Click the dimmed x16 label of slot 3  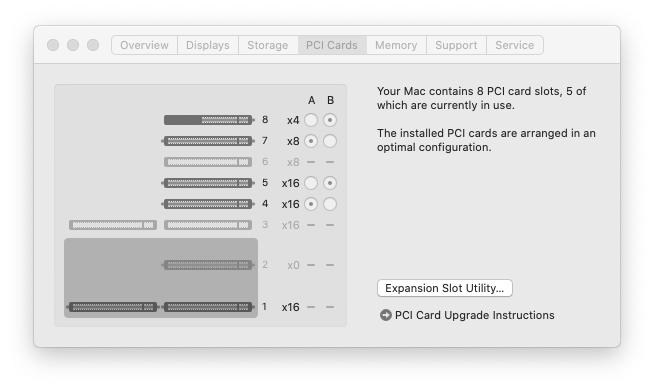pyautogui.click(x=291, y=226)
